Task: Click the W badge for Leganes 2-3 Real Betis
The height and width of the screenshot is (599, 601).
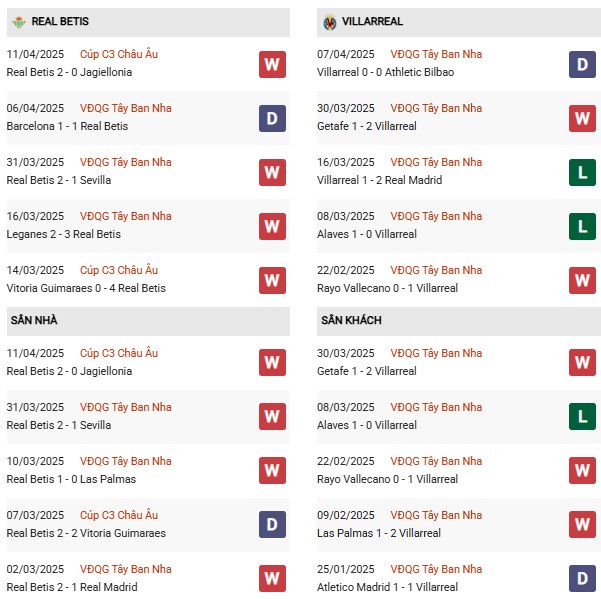Action: [272, 226]
